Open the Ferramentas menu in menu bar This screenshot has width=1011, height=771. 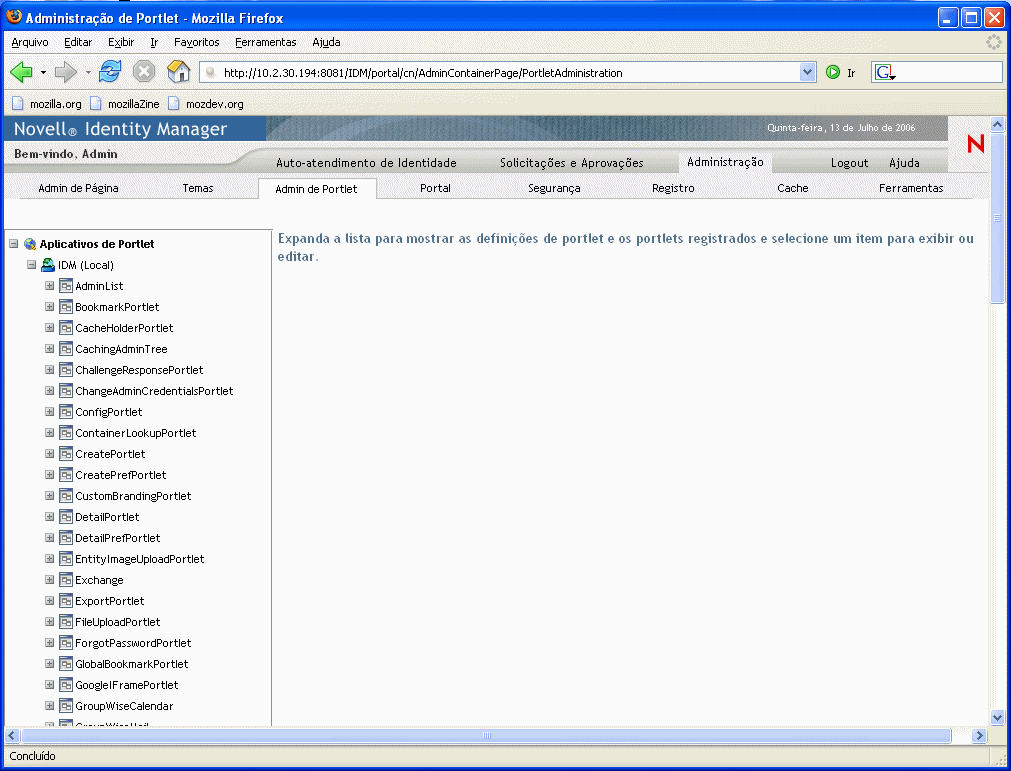pyautogui.click(x=266, y=42)
